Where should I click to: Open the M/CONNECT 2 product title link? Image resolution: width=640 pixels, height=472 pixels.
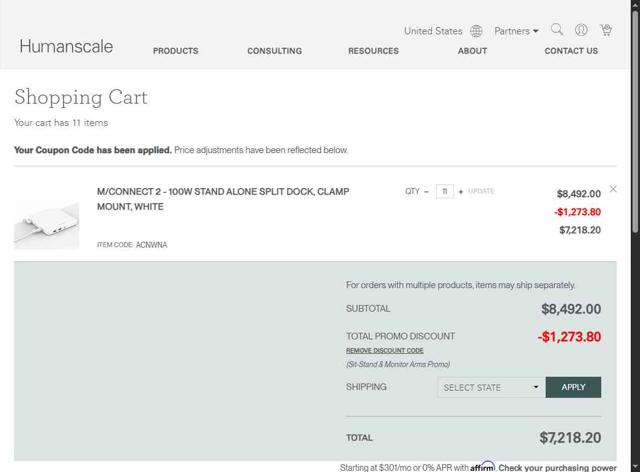point(223,199)
